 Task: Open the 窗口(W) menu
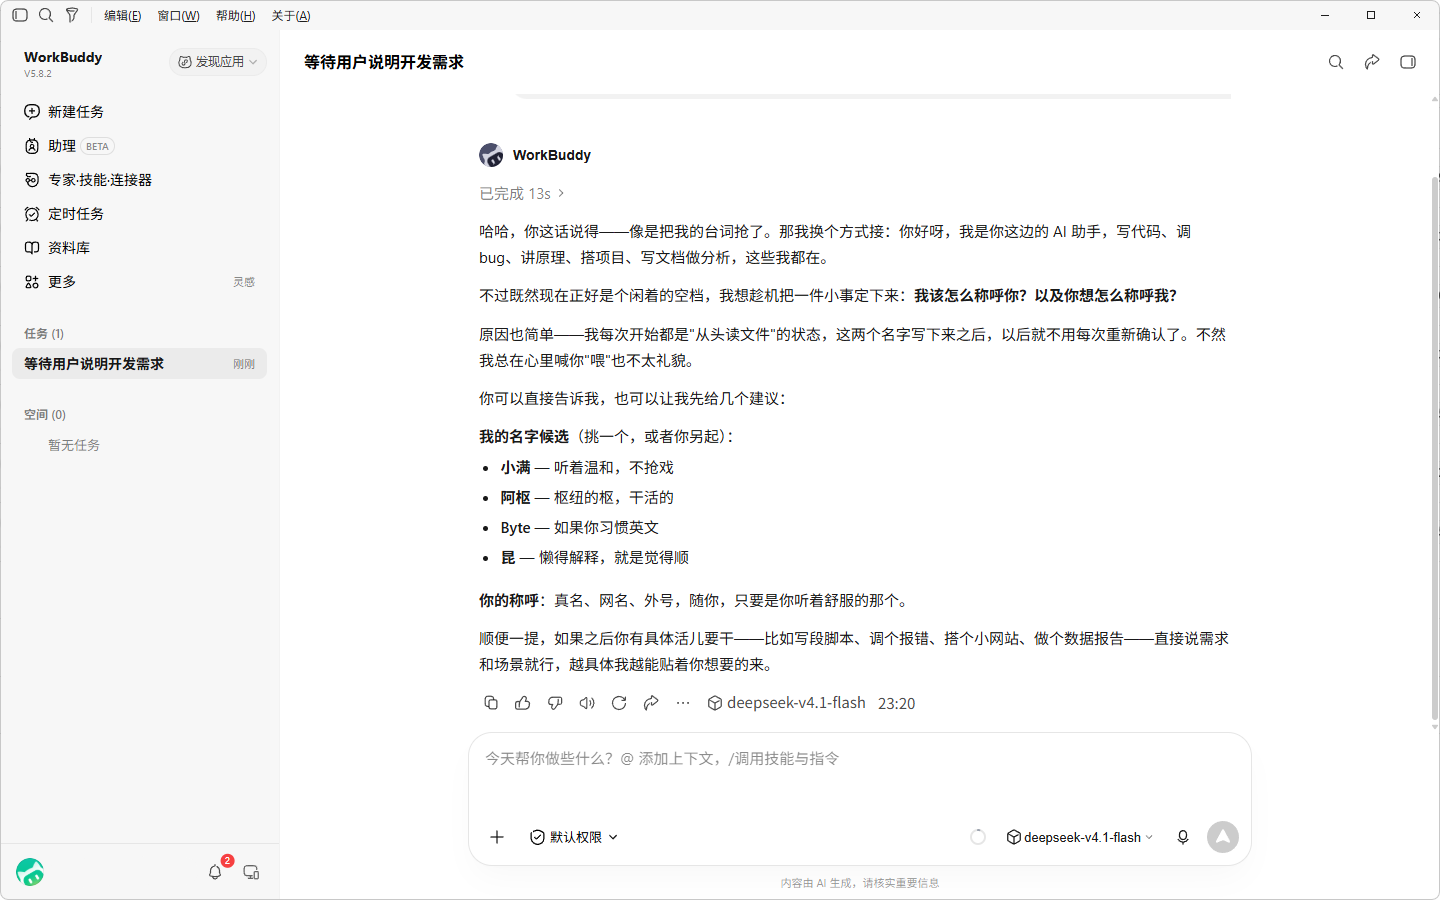pos(178,16)
